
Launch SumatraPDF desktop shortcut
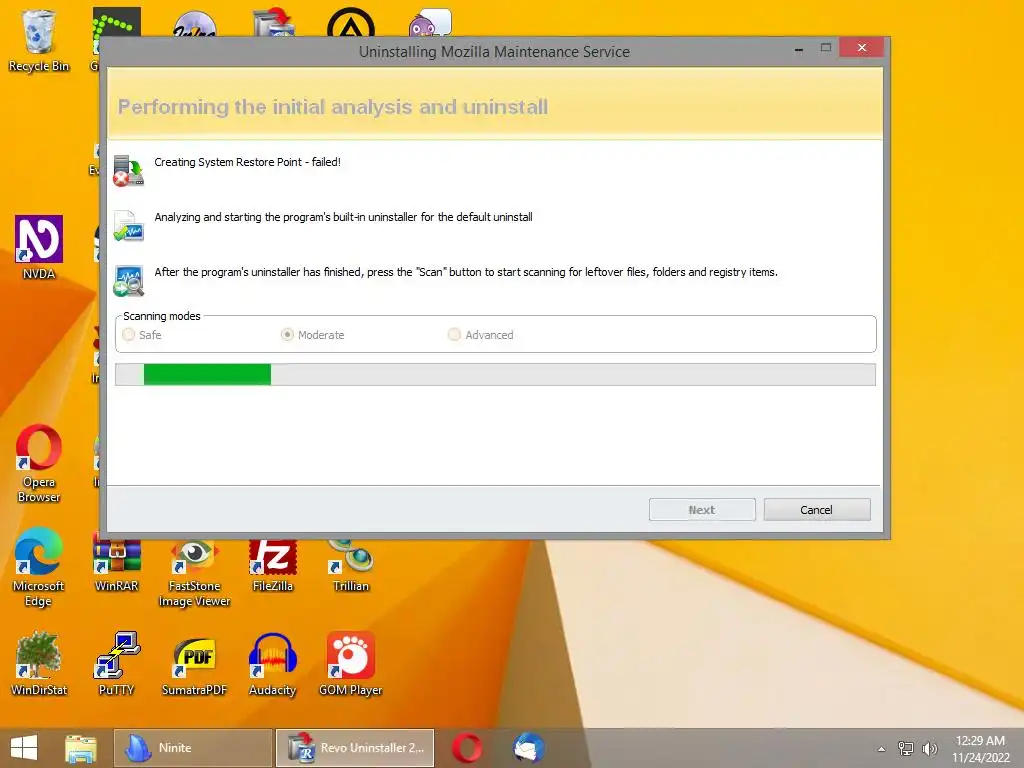[x=195, y=664]
